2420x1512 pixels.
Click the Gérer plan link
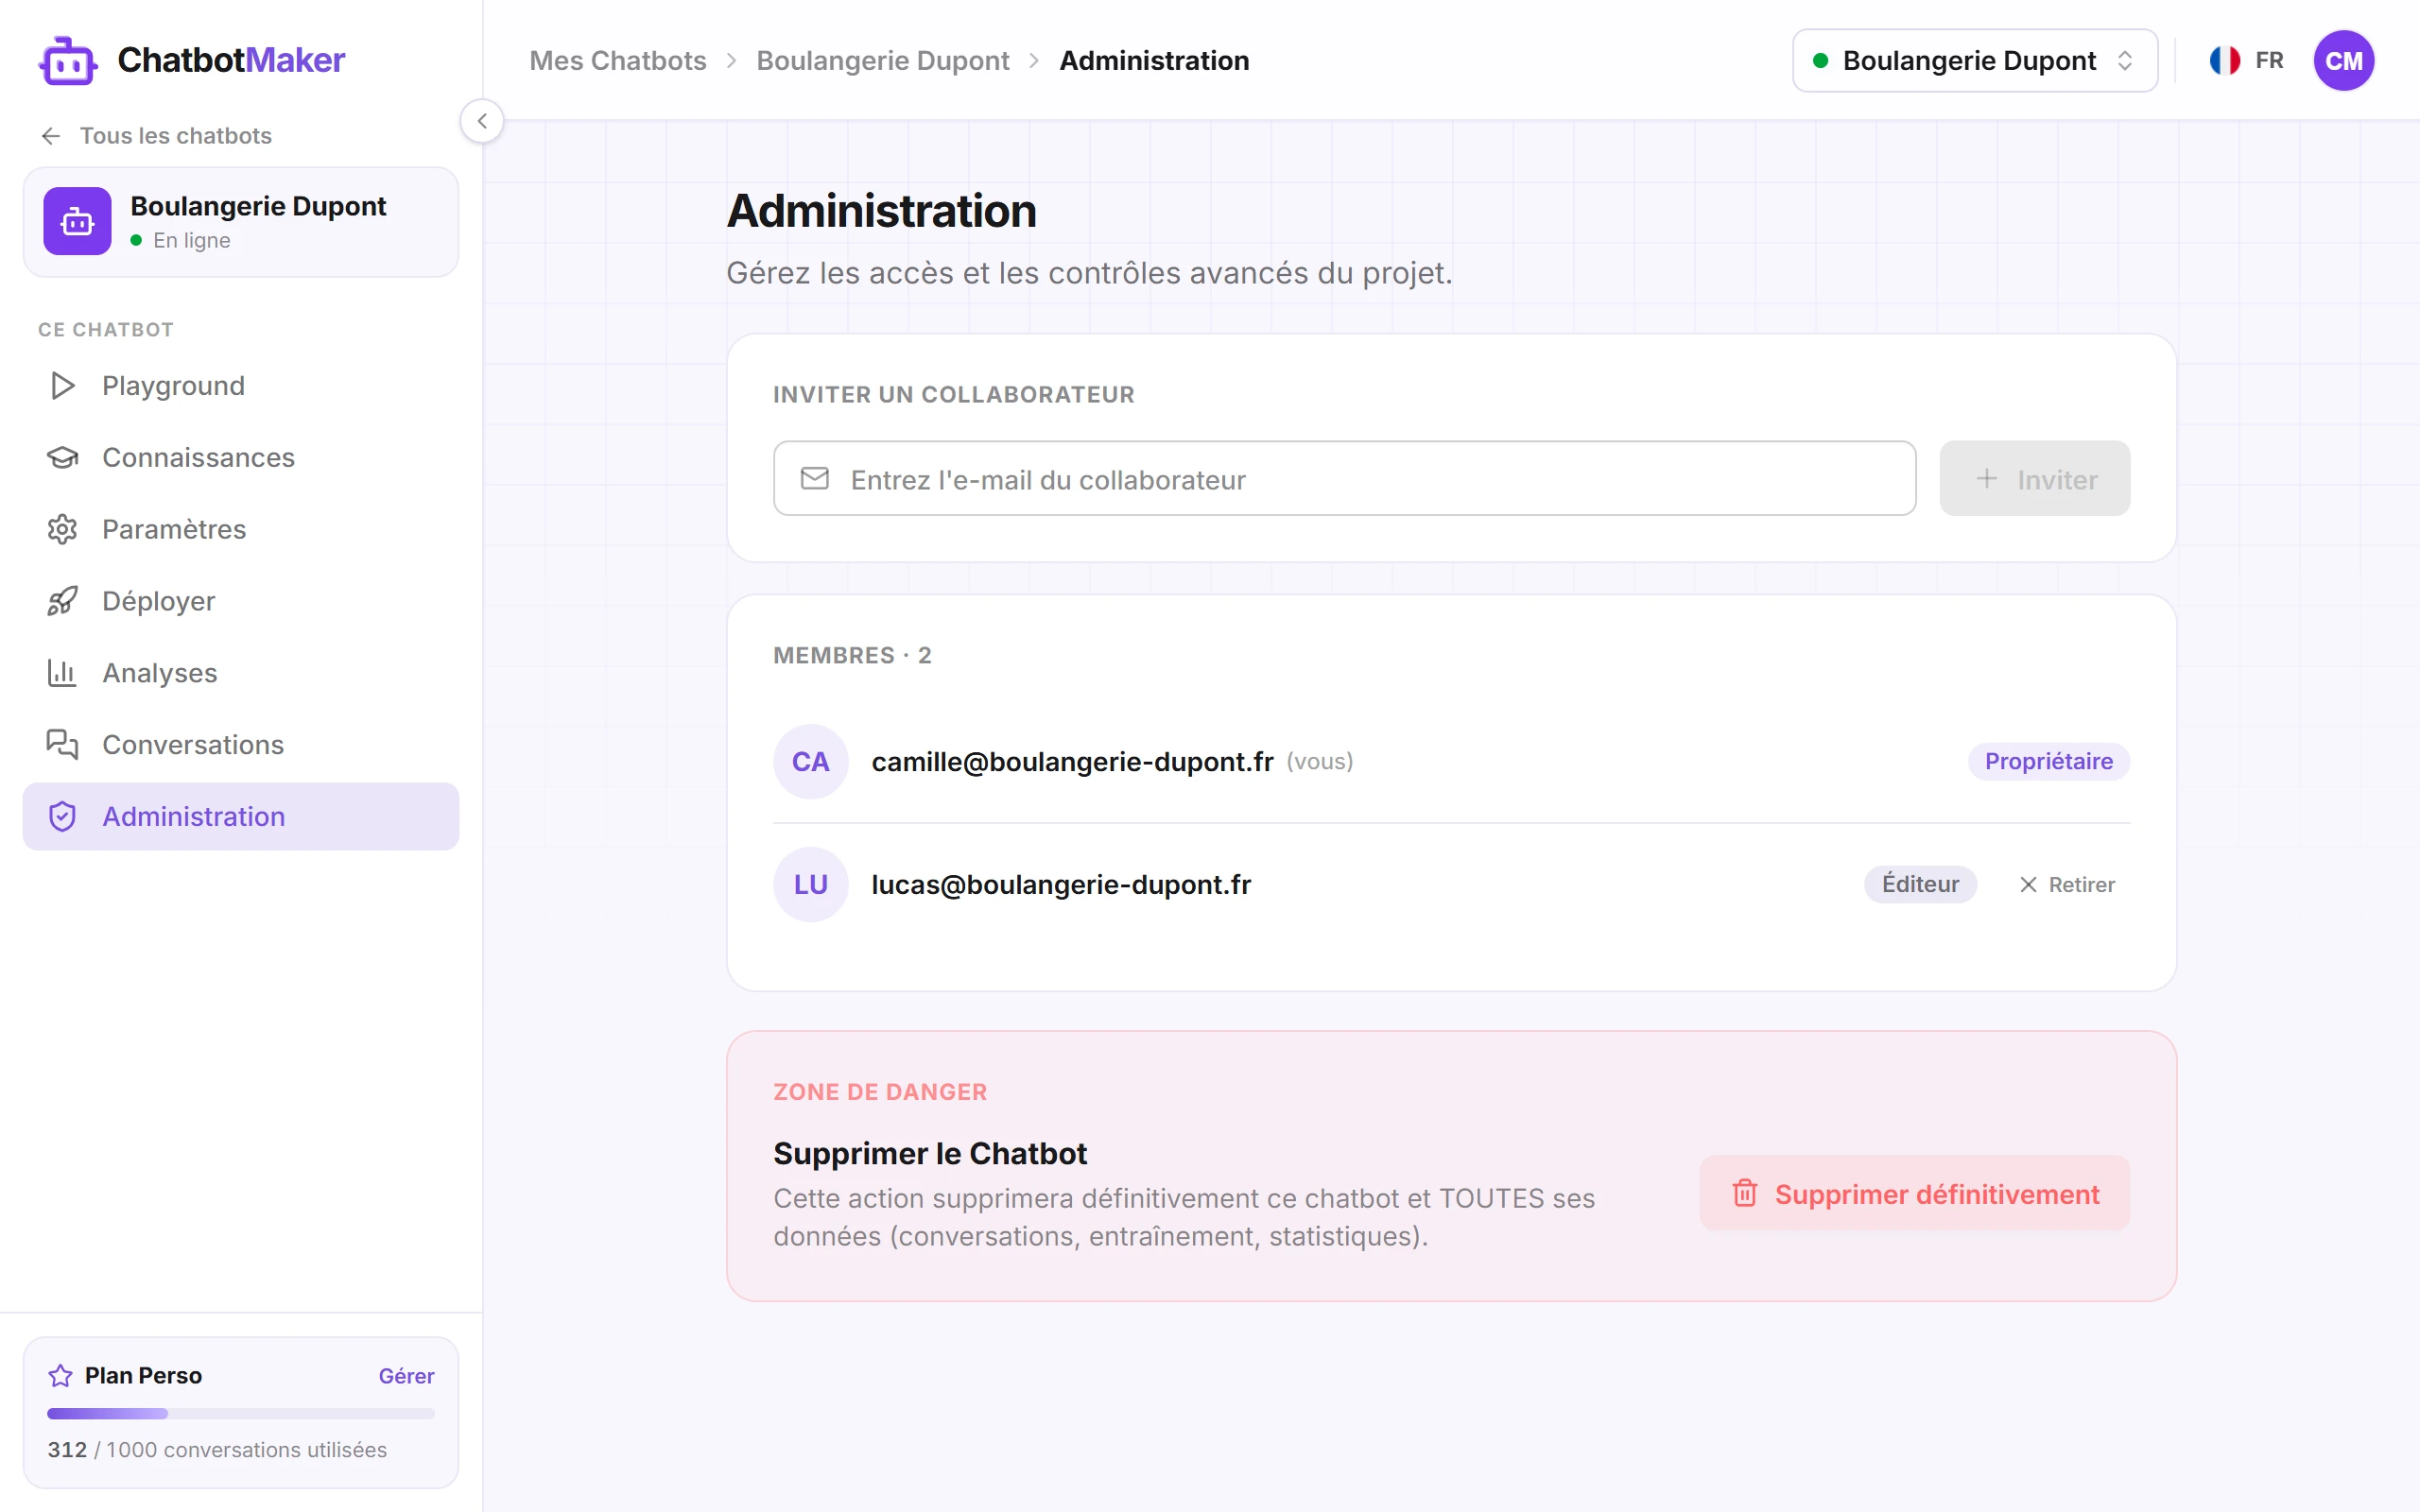406,1377
